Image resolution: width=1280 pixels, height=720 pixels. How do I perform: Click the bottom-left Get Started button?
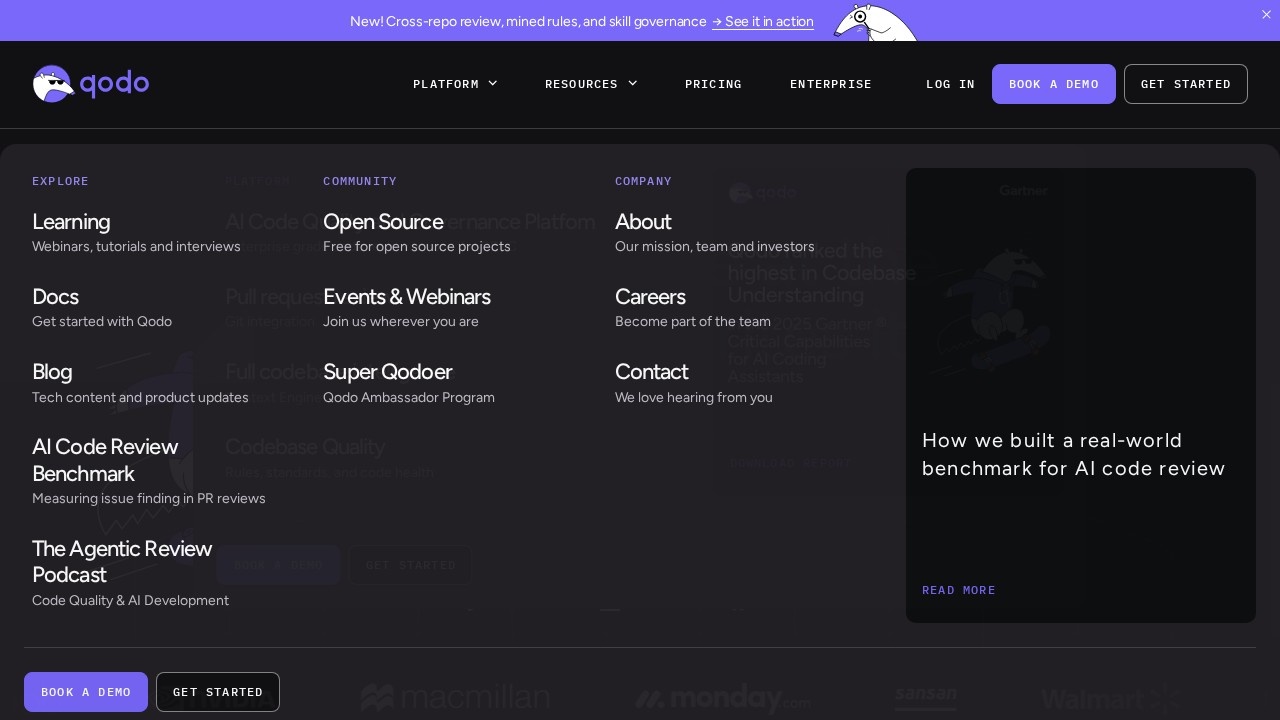[x=218, y=692]
